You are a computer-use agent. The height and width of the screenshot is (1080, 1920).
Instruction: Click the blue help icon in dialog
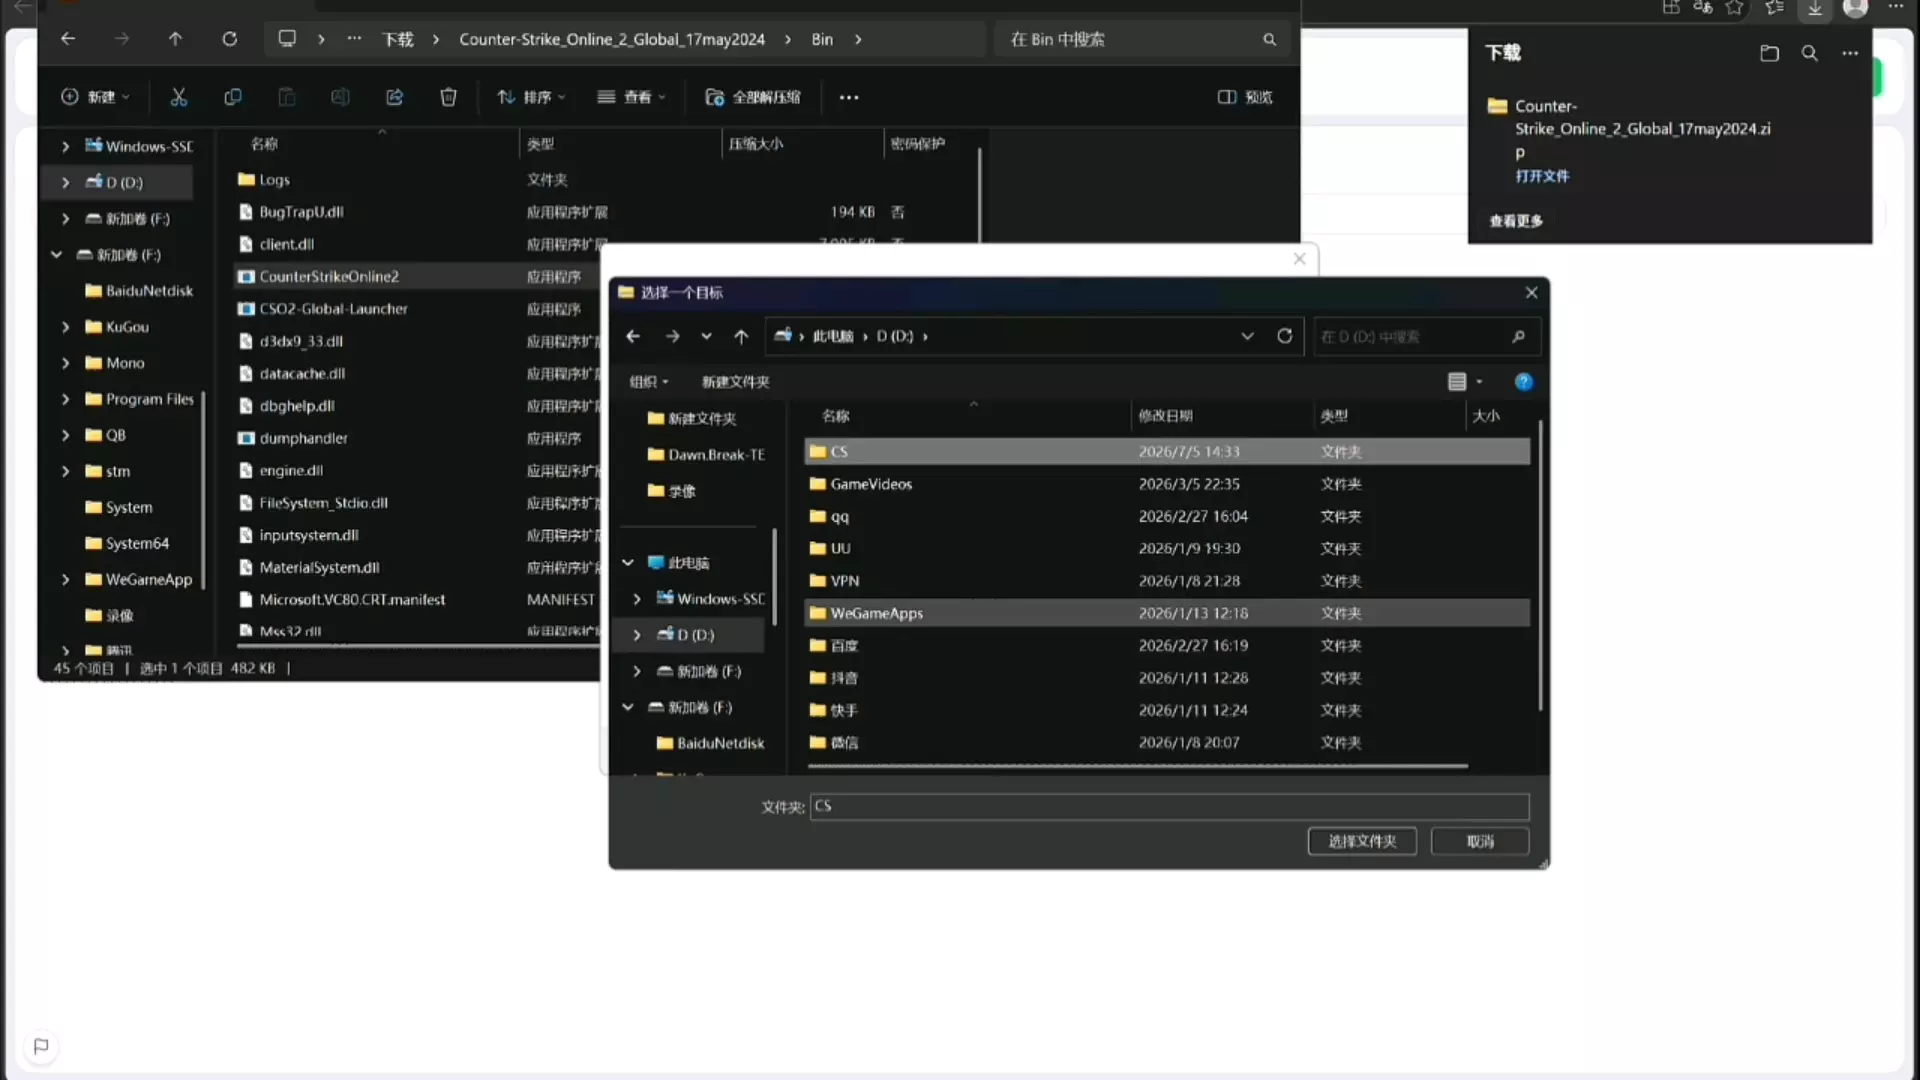pyautogui.click(x=1523, y=382)
